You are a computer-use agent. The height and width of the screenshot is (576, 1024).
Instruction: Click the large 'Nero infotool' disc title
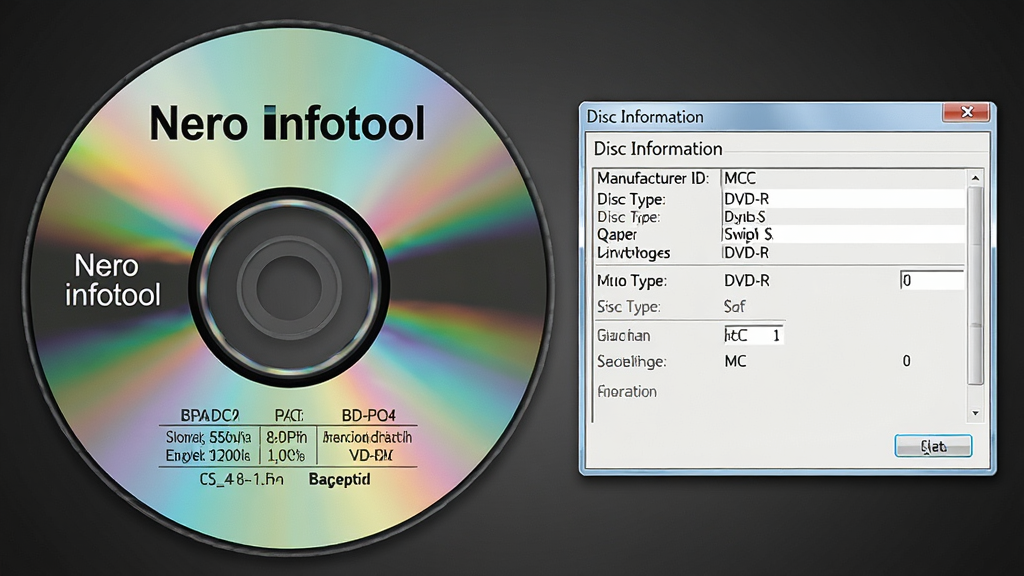(287, 123)
